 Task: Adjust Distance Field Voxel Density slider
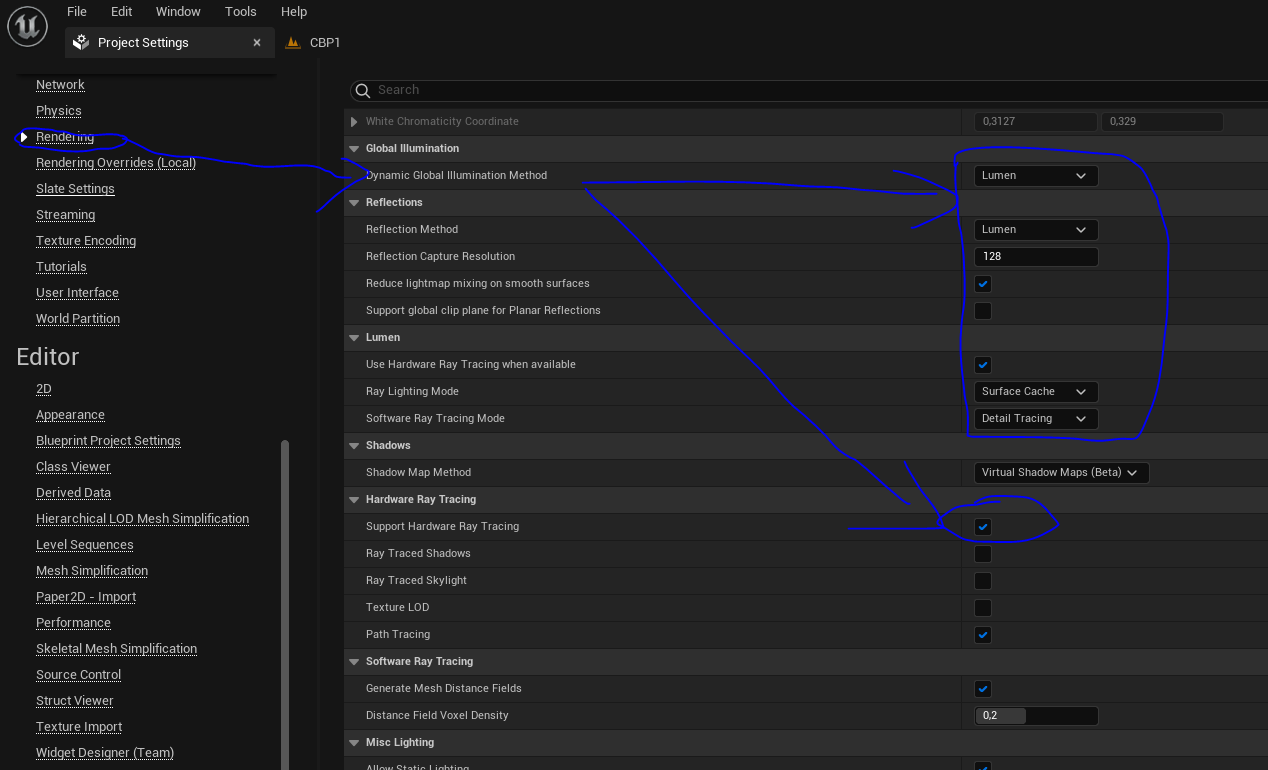1036,716
